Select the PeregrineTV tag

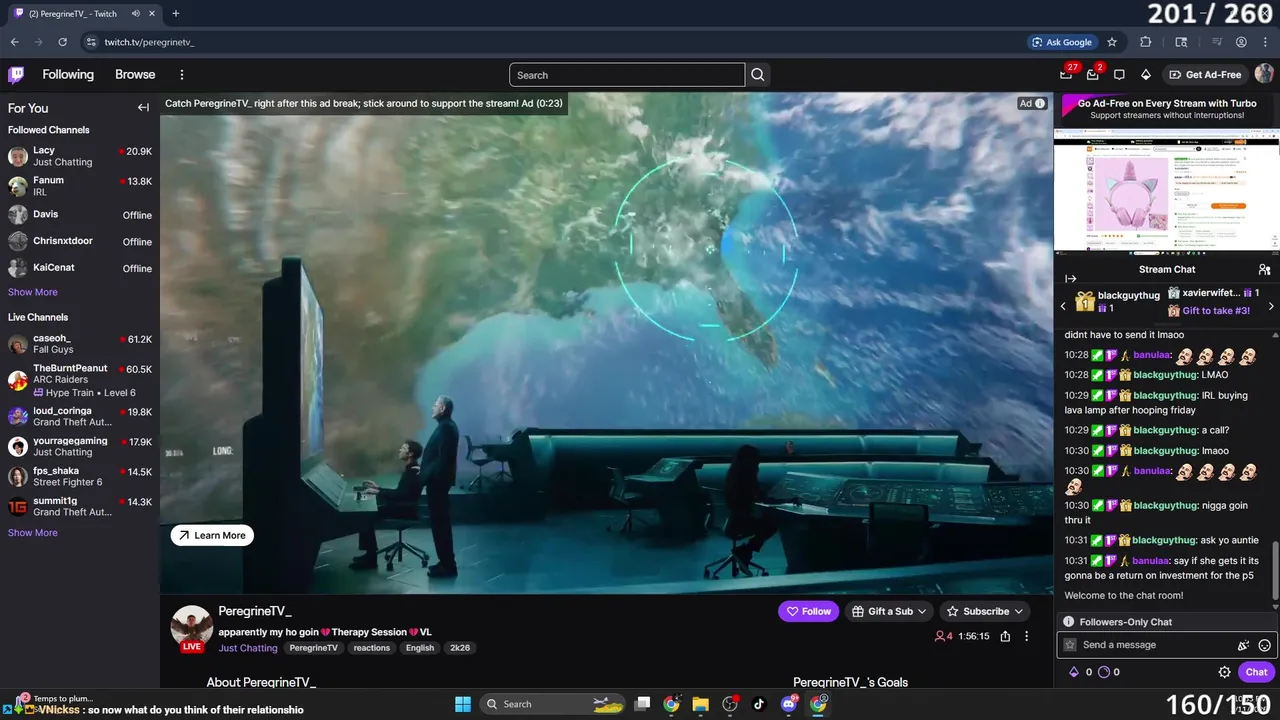313,648
